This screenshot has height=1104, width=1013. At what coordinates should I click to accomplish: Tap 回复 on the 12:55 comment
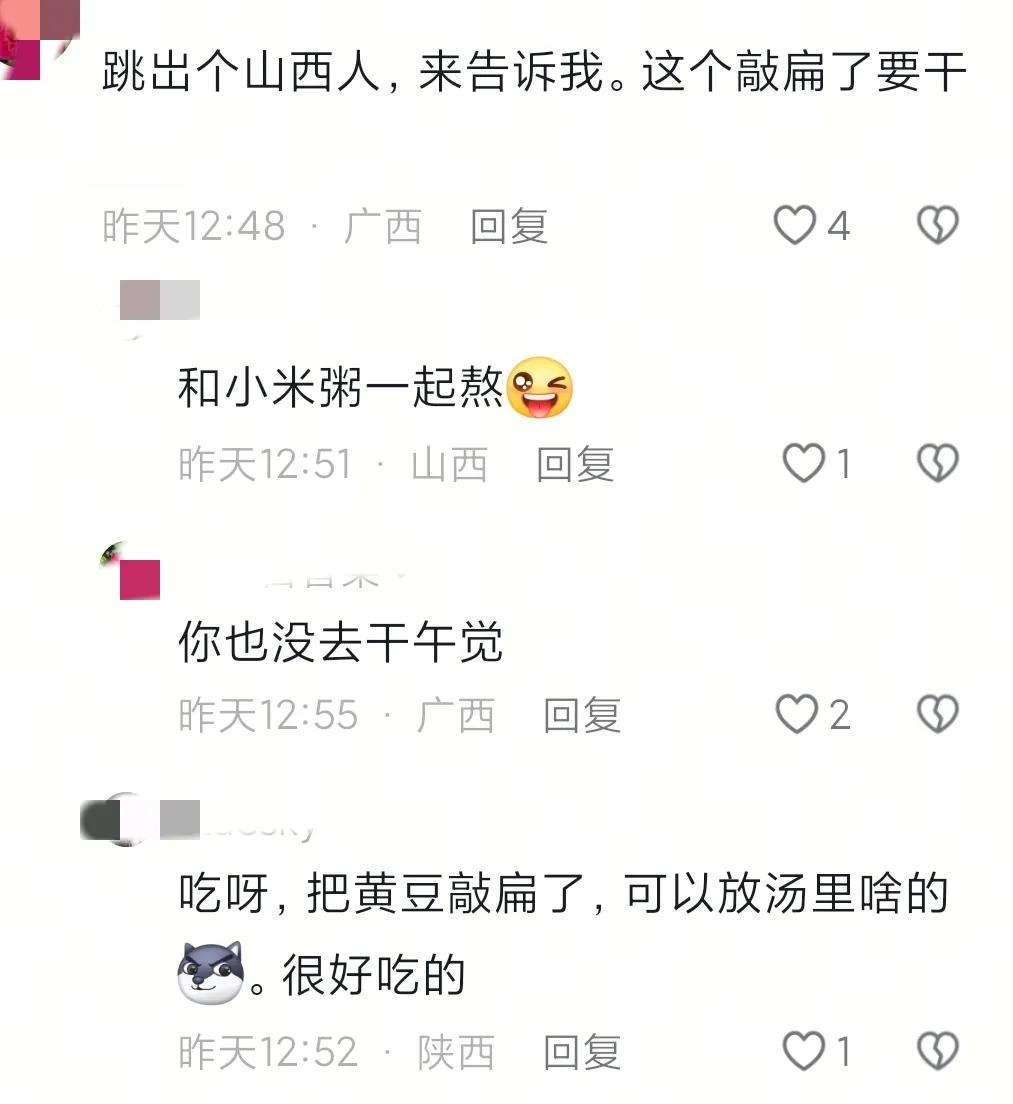[x=582, y=715]
